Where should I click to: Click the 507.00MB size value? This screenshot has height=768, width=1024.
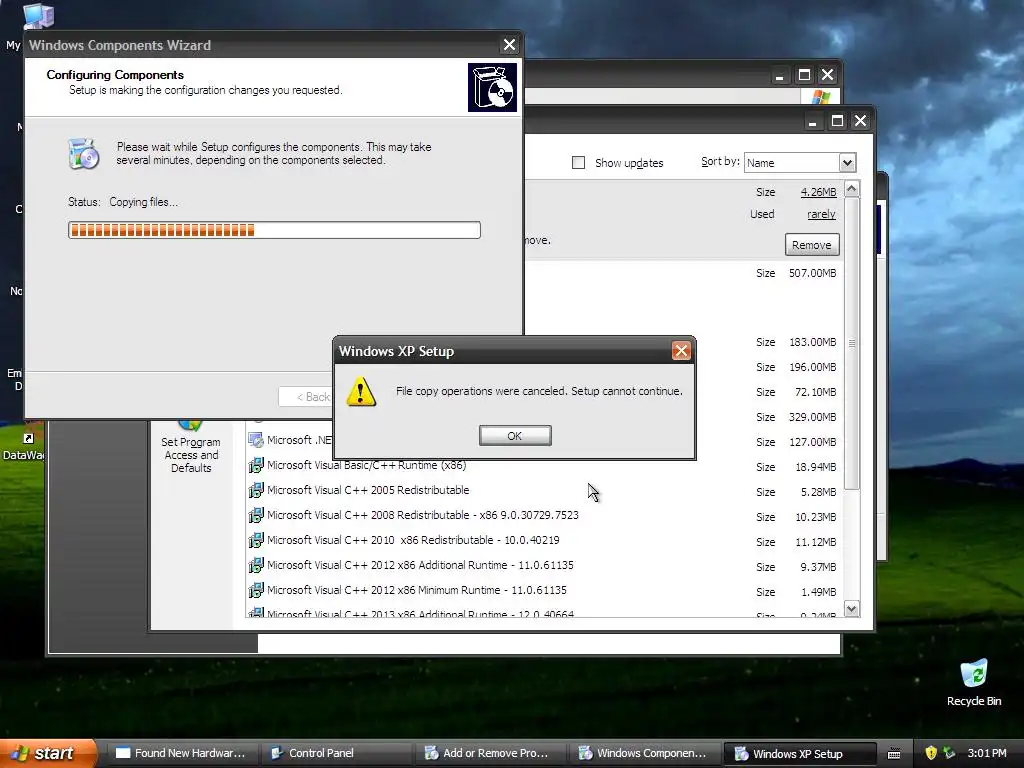tap(812, 273)
